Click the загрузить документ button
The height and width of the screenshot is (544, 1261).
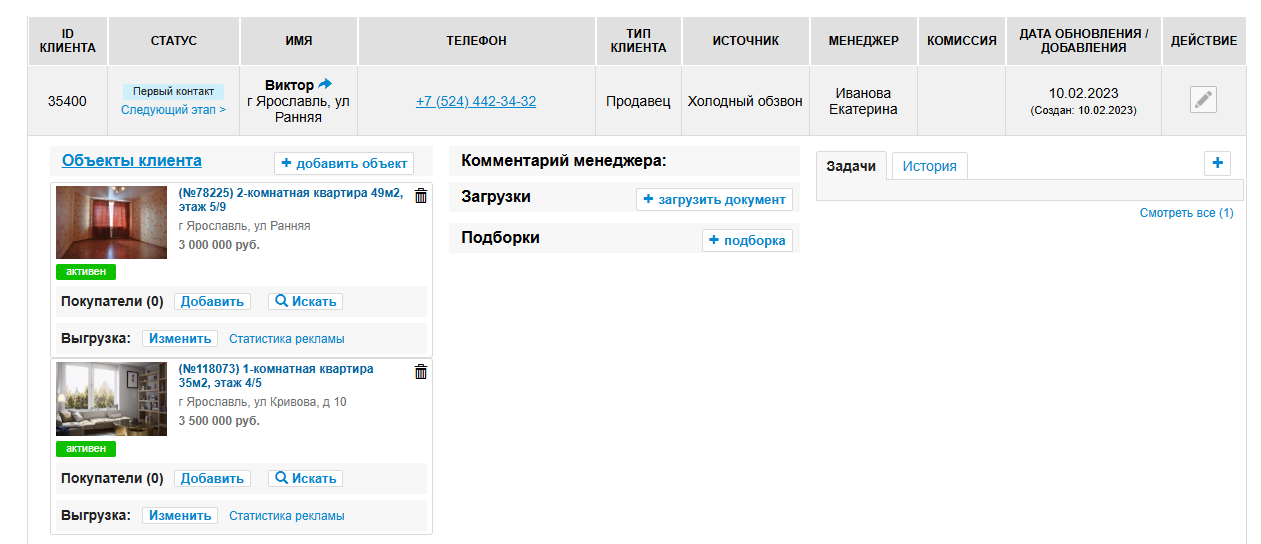coord(714,199)
